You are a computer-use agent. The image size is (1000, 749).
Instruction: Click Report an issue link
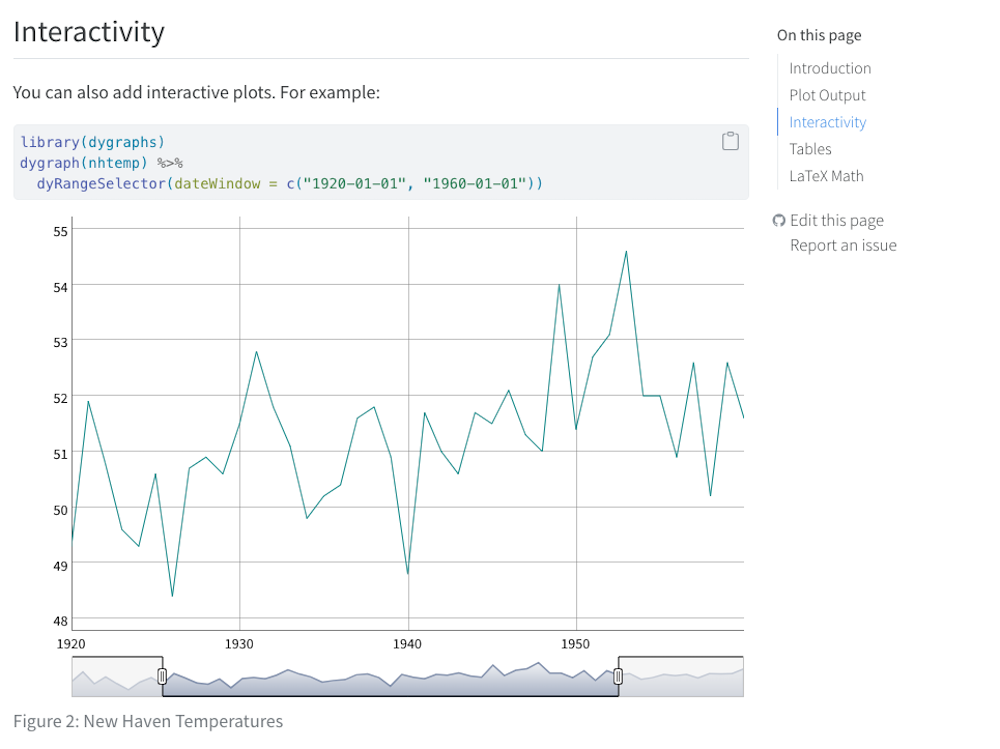click(843, 246)
